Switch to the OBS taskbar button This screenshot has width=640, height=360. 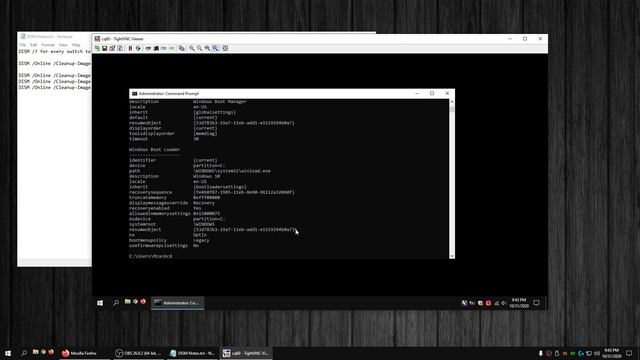pyautogui.click(x=139, y=353)
